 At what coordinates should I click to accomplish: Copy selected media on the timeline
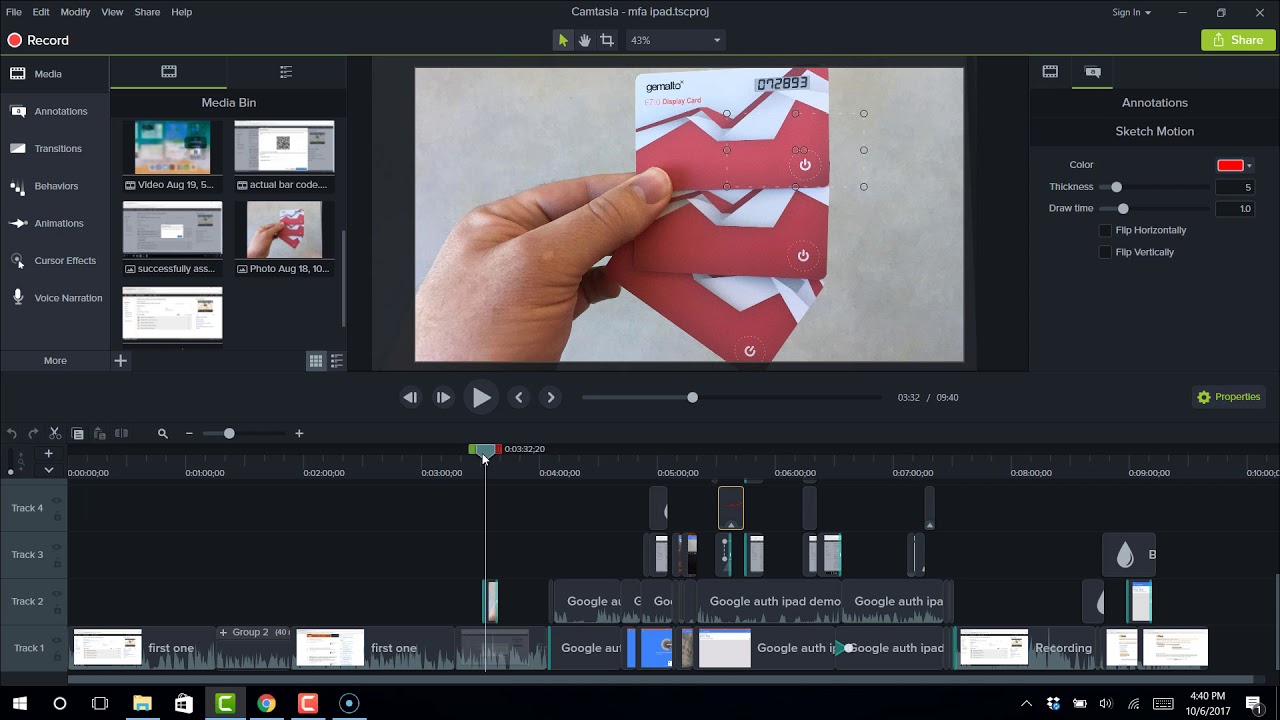click(x=77, y=433)
